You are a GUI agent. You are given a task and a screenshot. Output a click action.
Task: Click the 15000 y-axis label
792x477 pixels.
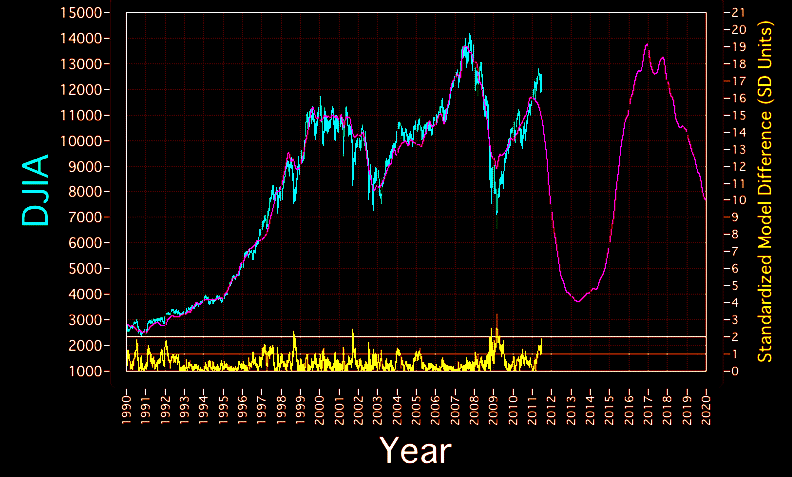(81, 13)
